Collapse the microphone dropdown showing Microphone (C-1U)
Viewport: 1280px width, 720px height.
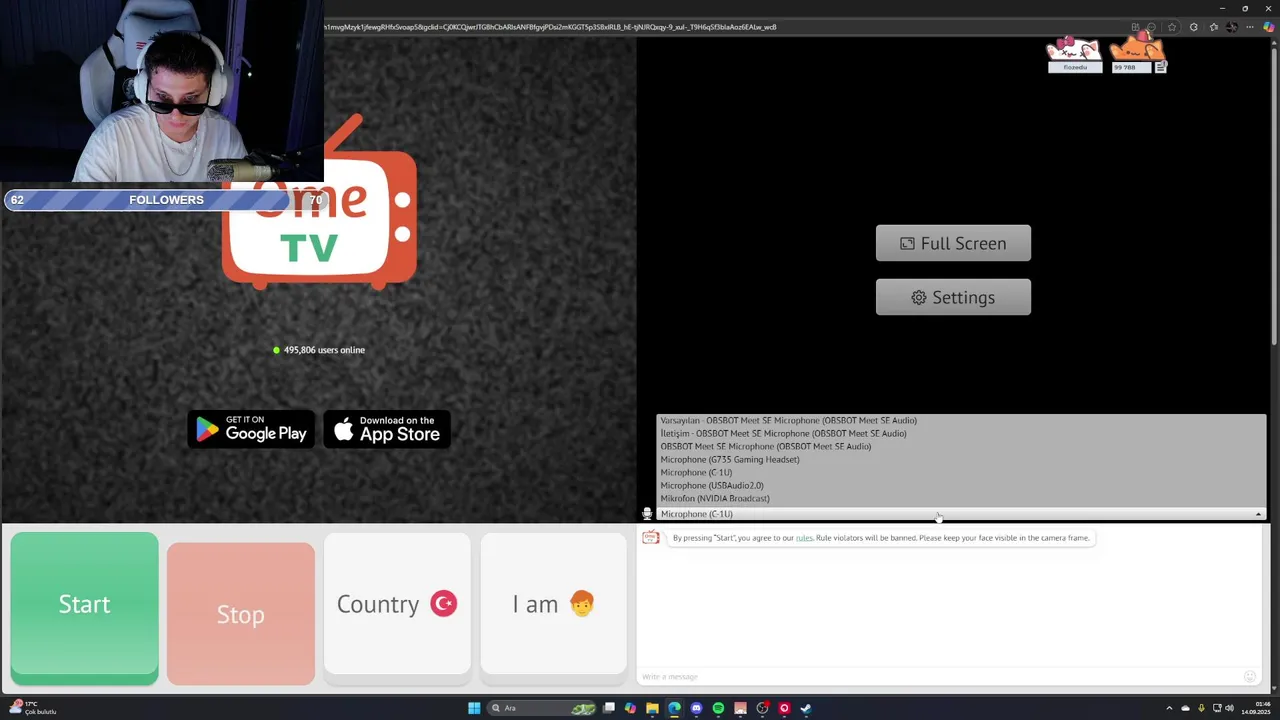961,514
